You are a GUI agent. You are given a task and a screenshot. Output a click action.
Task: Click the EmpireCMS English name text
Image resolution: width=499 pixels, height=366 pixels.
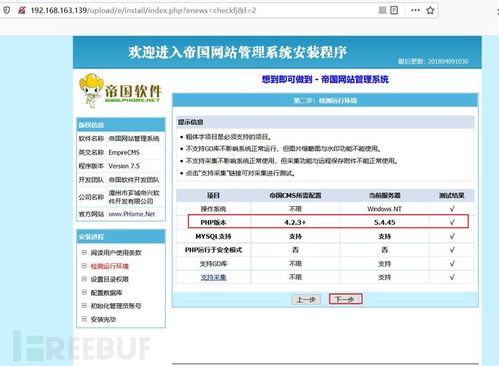point(124,152)
